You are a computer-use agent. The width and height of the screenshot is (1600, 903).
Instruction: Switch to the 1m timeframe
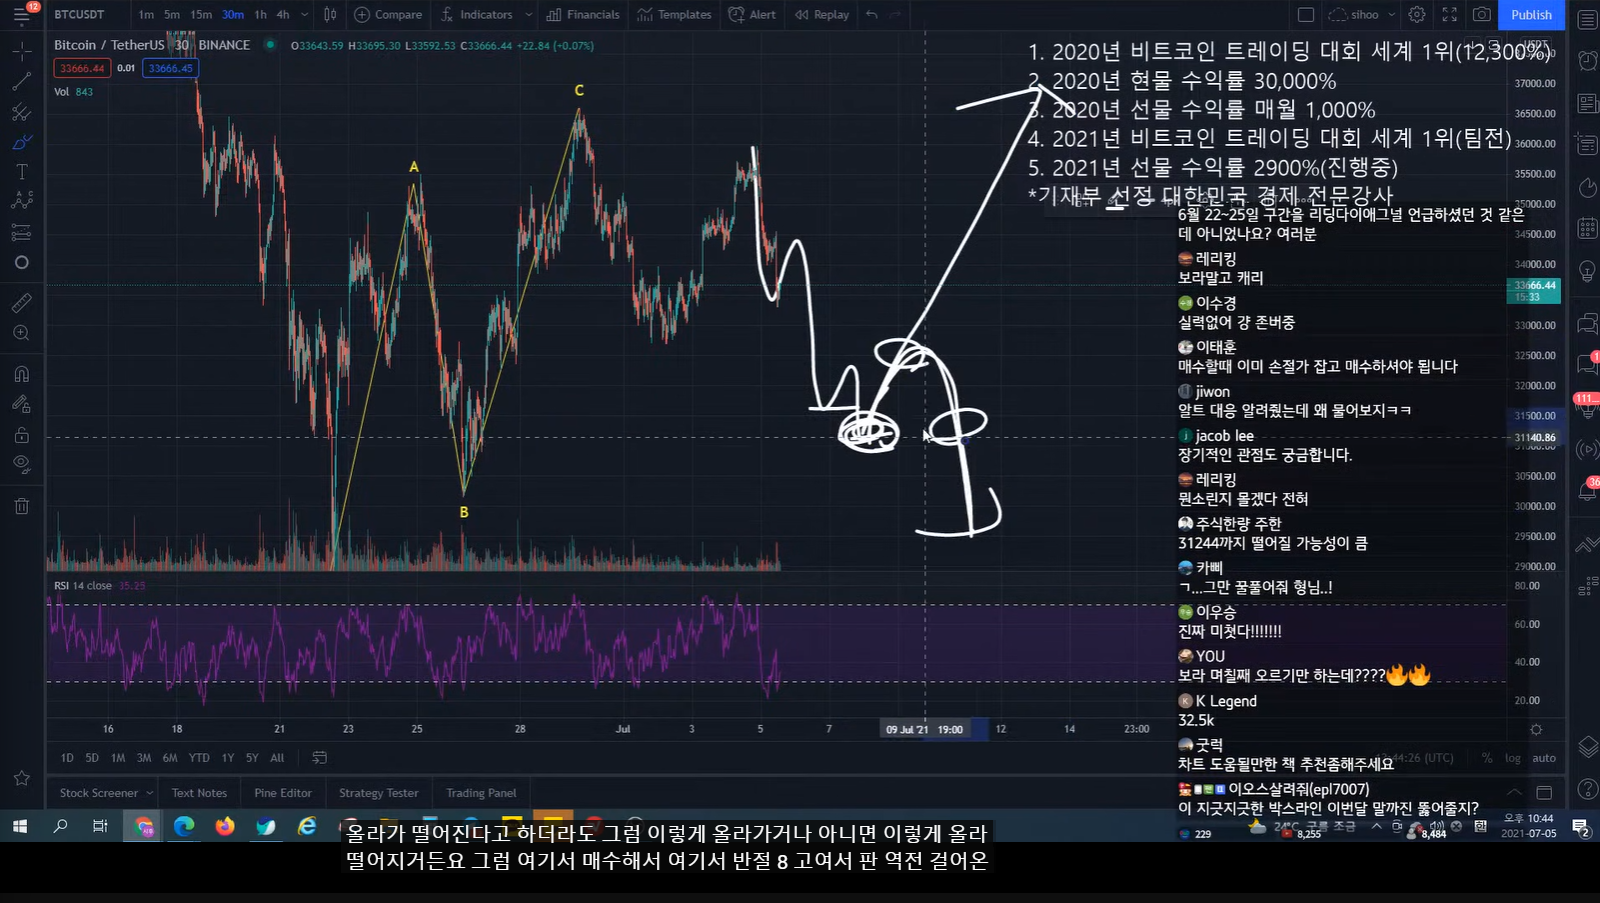click(x=146, y=15)
